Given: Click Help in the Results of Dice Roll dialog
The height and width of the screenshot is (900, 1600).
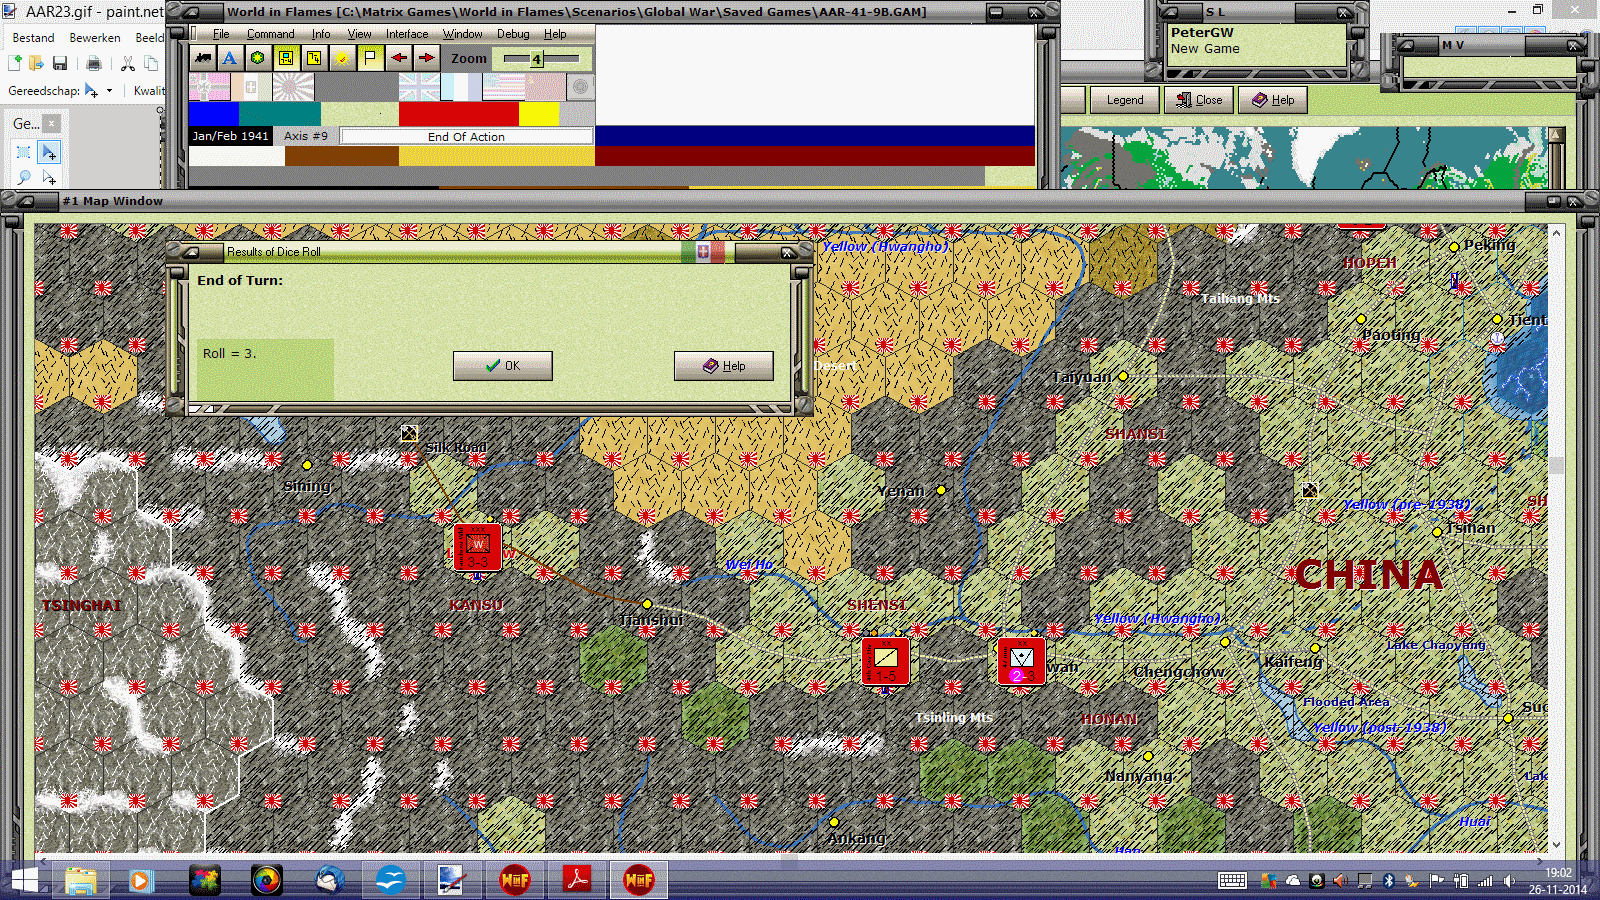Looking at the screenshot, I should pyautogui.click(x=724, y=366).
